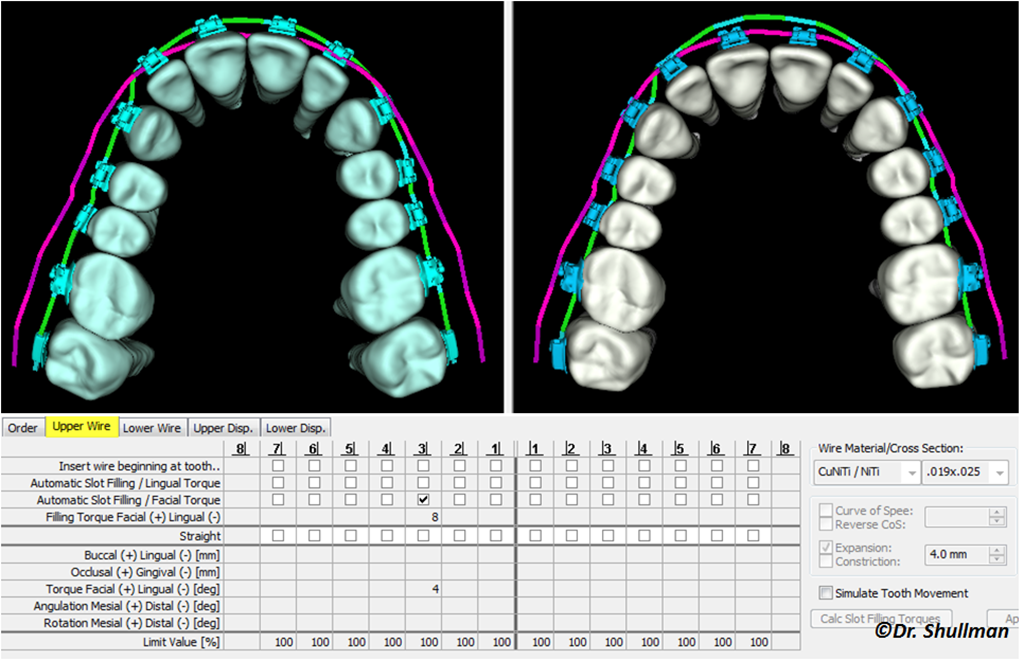
Task: Select the Filling Torque value 8 cell
Action: click(x=423, y=517)
